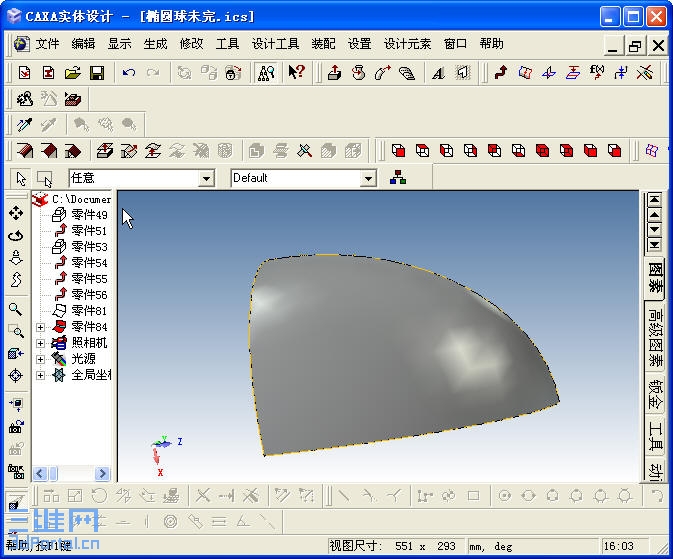The image size is (673, 559).
Task: Open the 设计元素 menu
Action: tap(407, 44)
